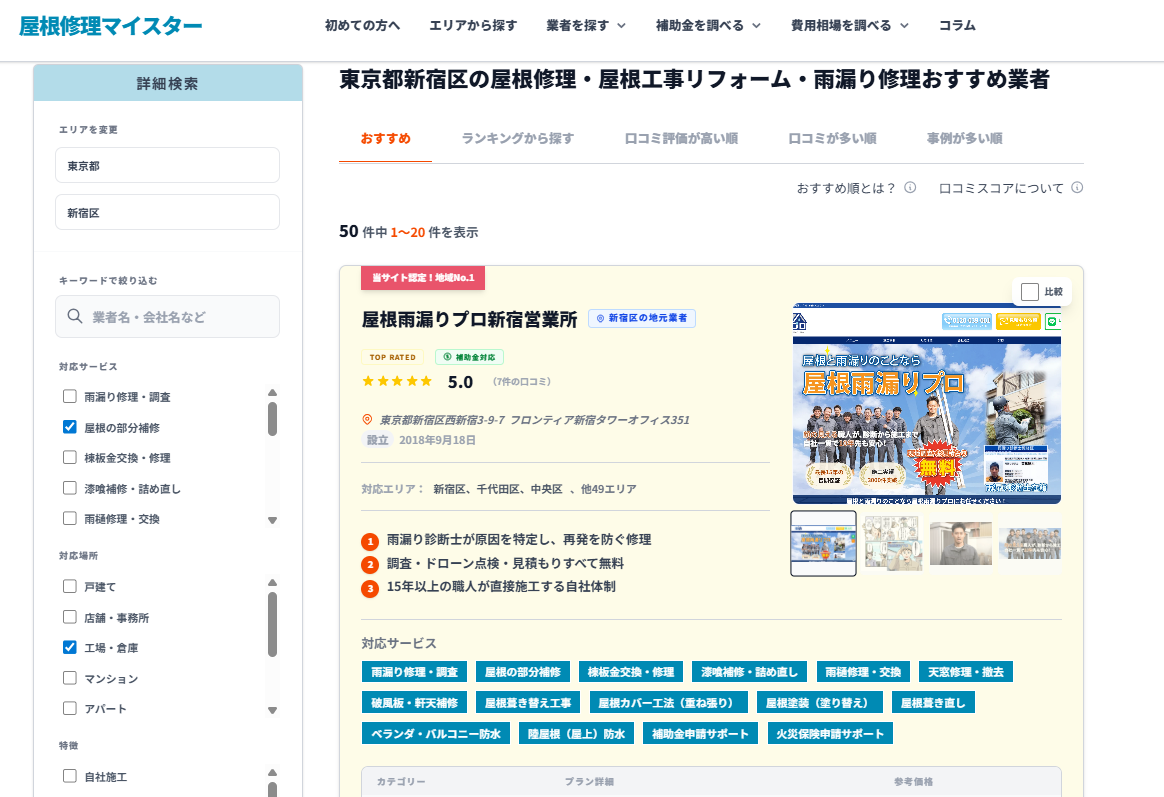Open the main 屋根雨漏りプロ preview image
The width and height of the screenshot is (1164, 797).
click(x=926, y=404)
